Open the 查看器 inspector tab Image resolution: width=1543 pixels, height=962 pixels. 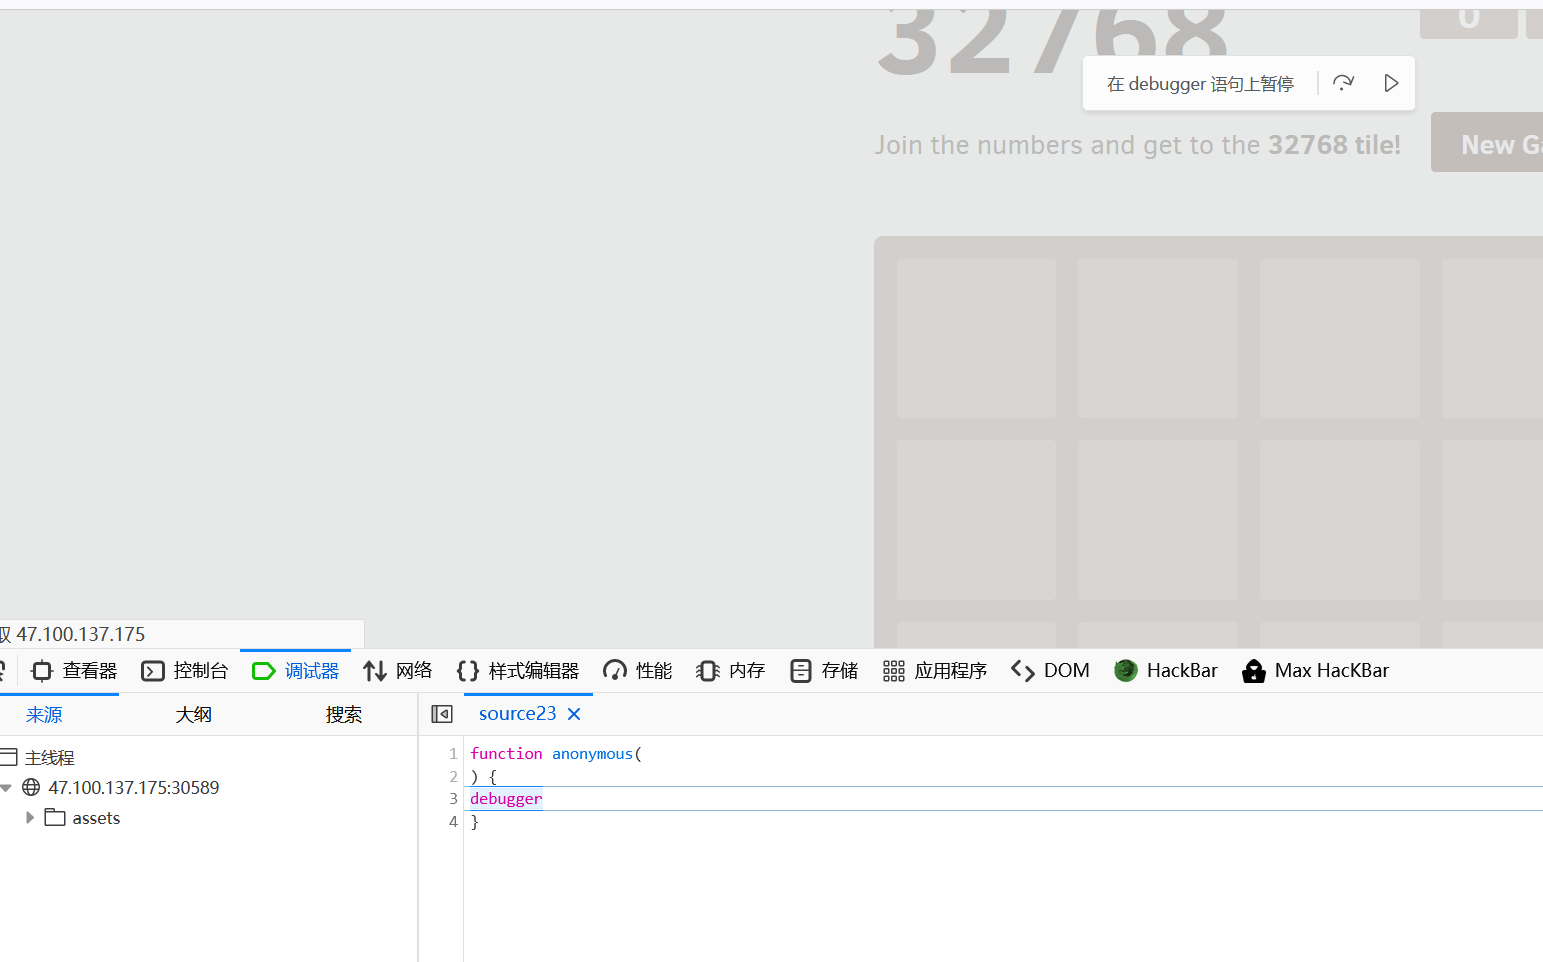point(75,671)
